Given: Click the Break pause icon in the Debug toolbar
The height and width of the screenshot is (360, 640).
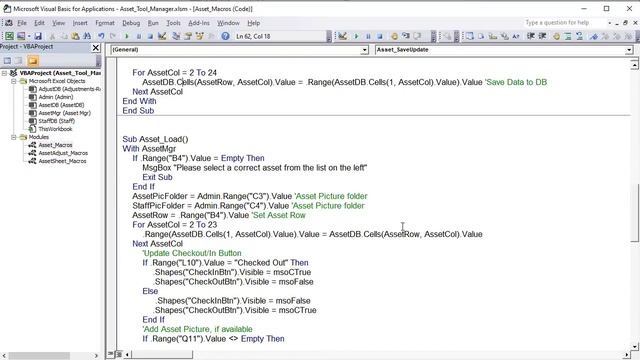Looking at the screenshot, I should tap(368, 36).
